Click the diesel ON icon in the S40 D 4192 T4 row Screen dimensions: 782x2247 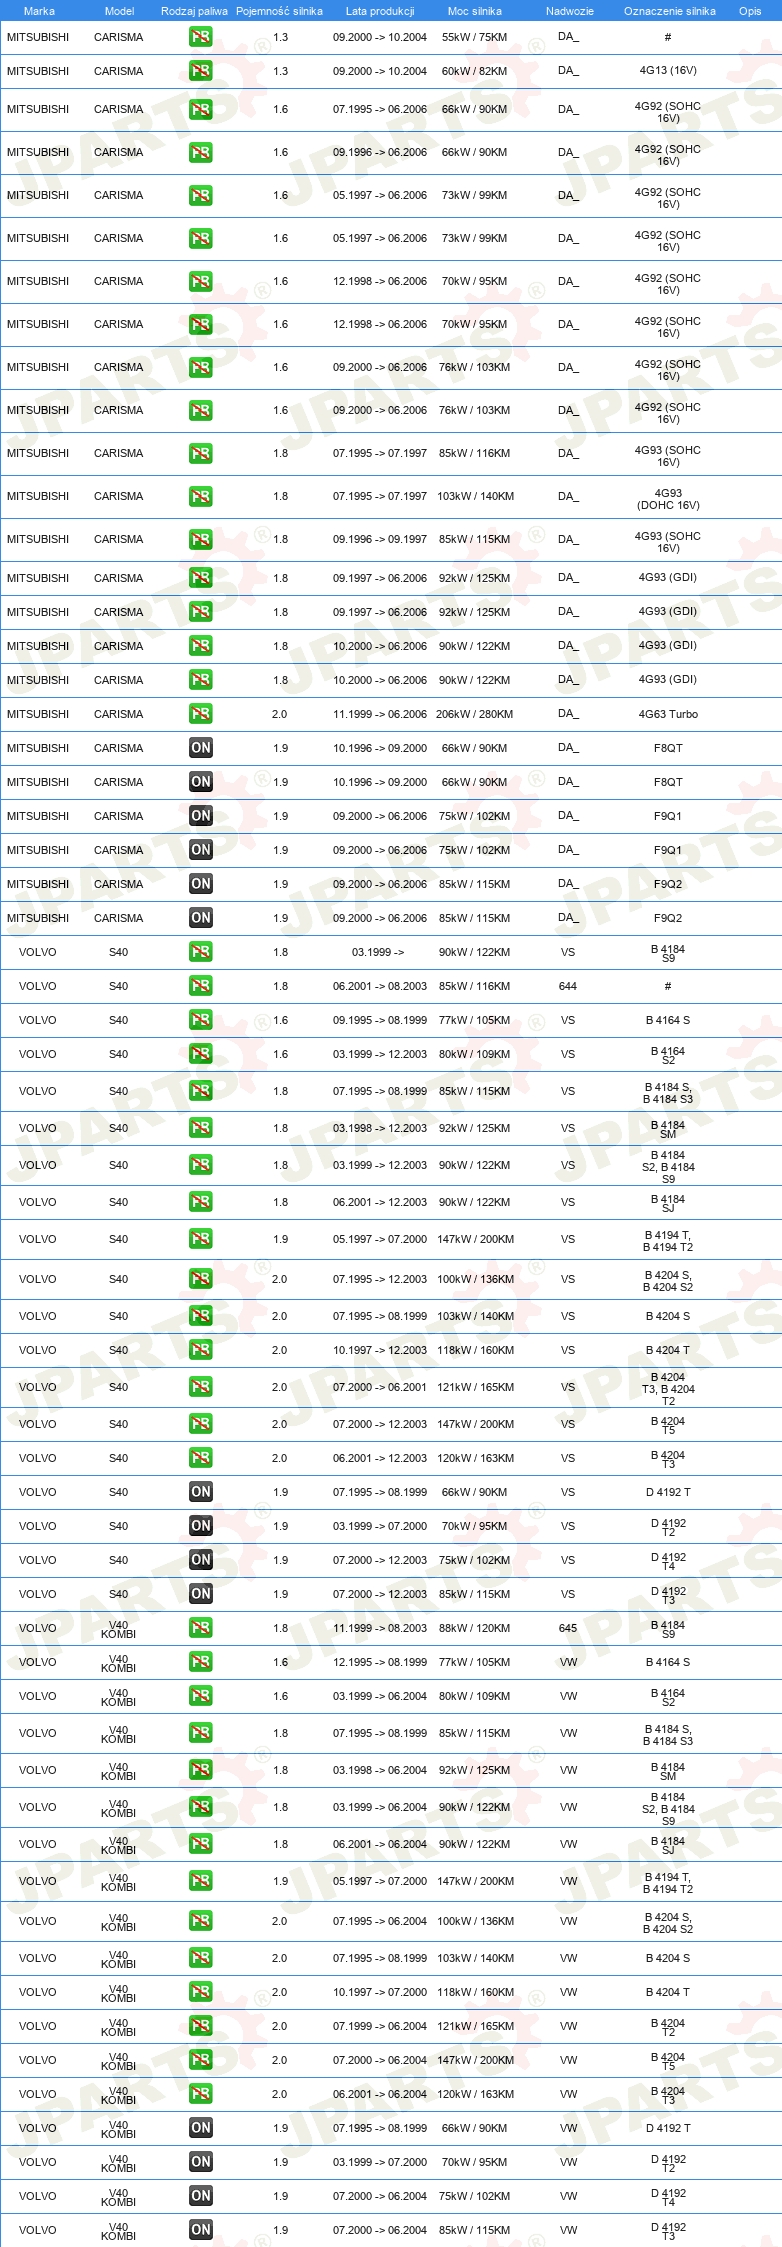click(200, 1560)
